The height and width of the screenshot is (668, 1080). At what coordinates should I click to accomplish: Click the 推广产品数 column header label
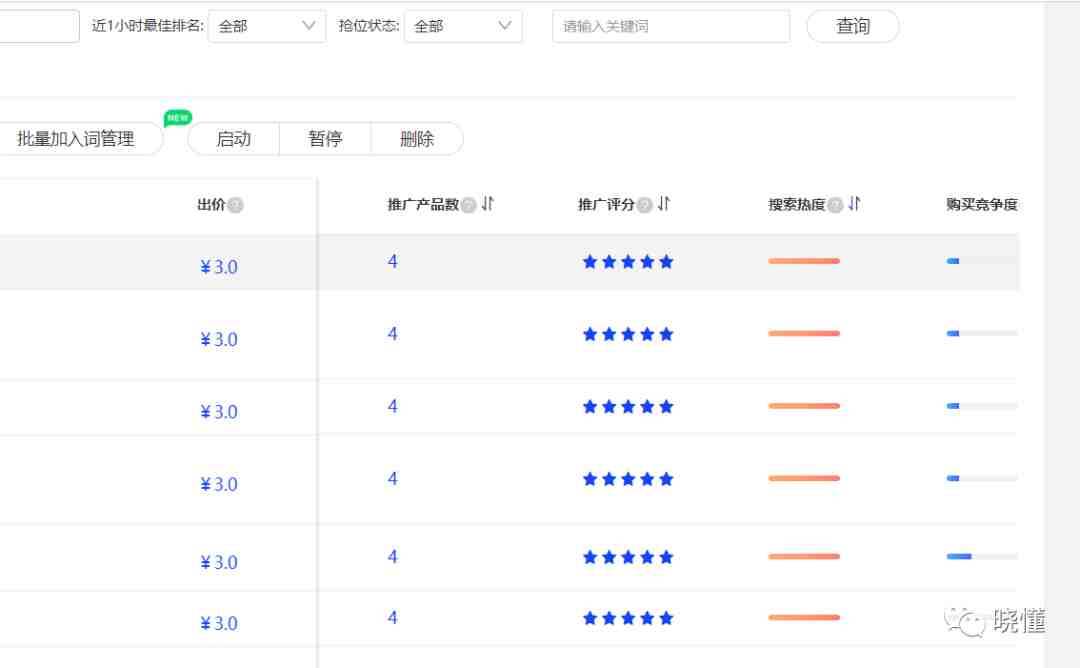tap(423, 205)
